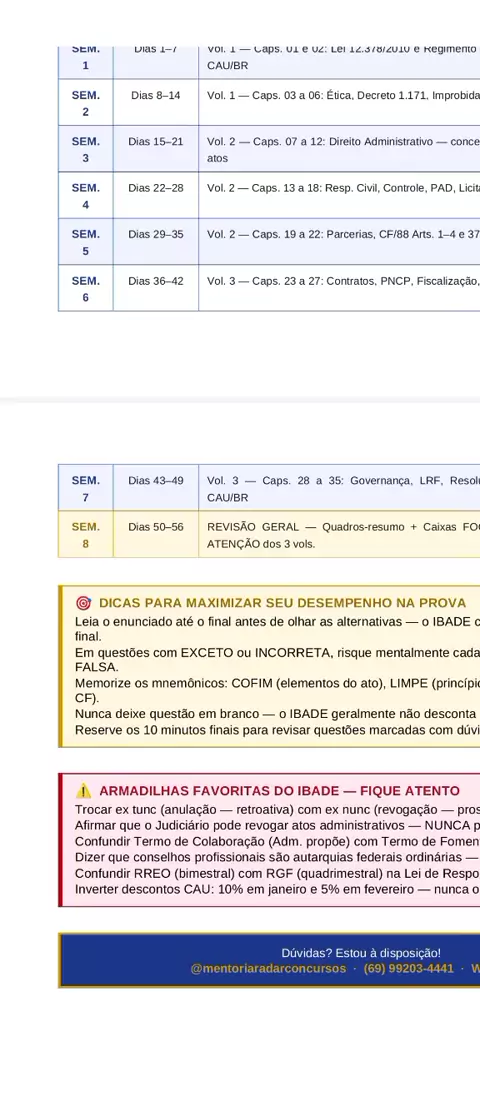Viewport: 480px width, 1106px height.
Task: Click the 'Trocar ex tunc (anulação' line
Action: pos(277,811)
